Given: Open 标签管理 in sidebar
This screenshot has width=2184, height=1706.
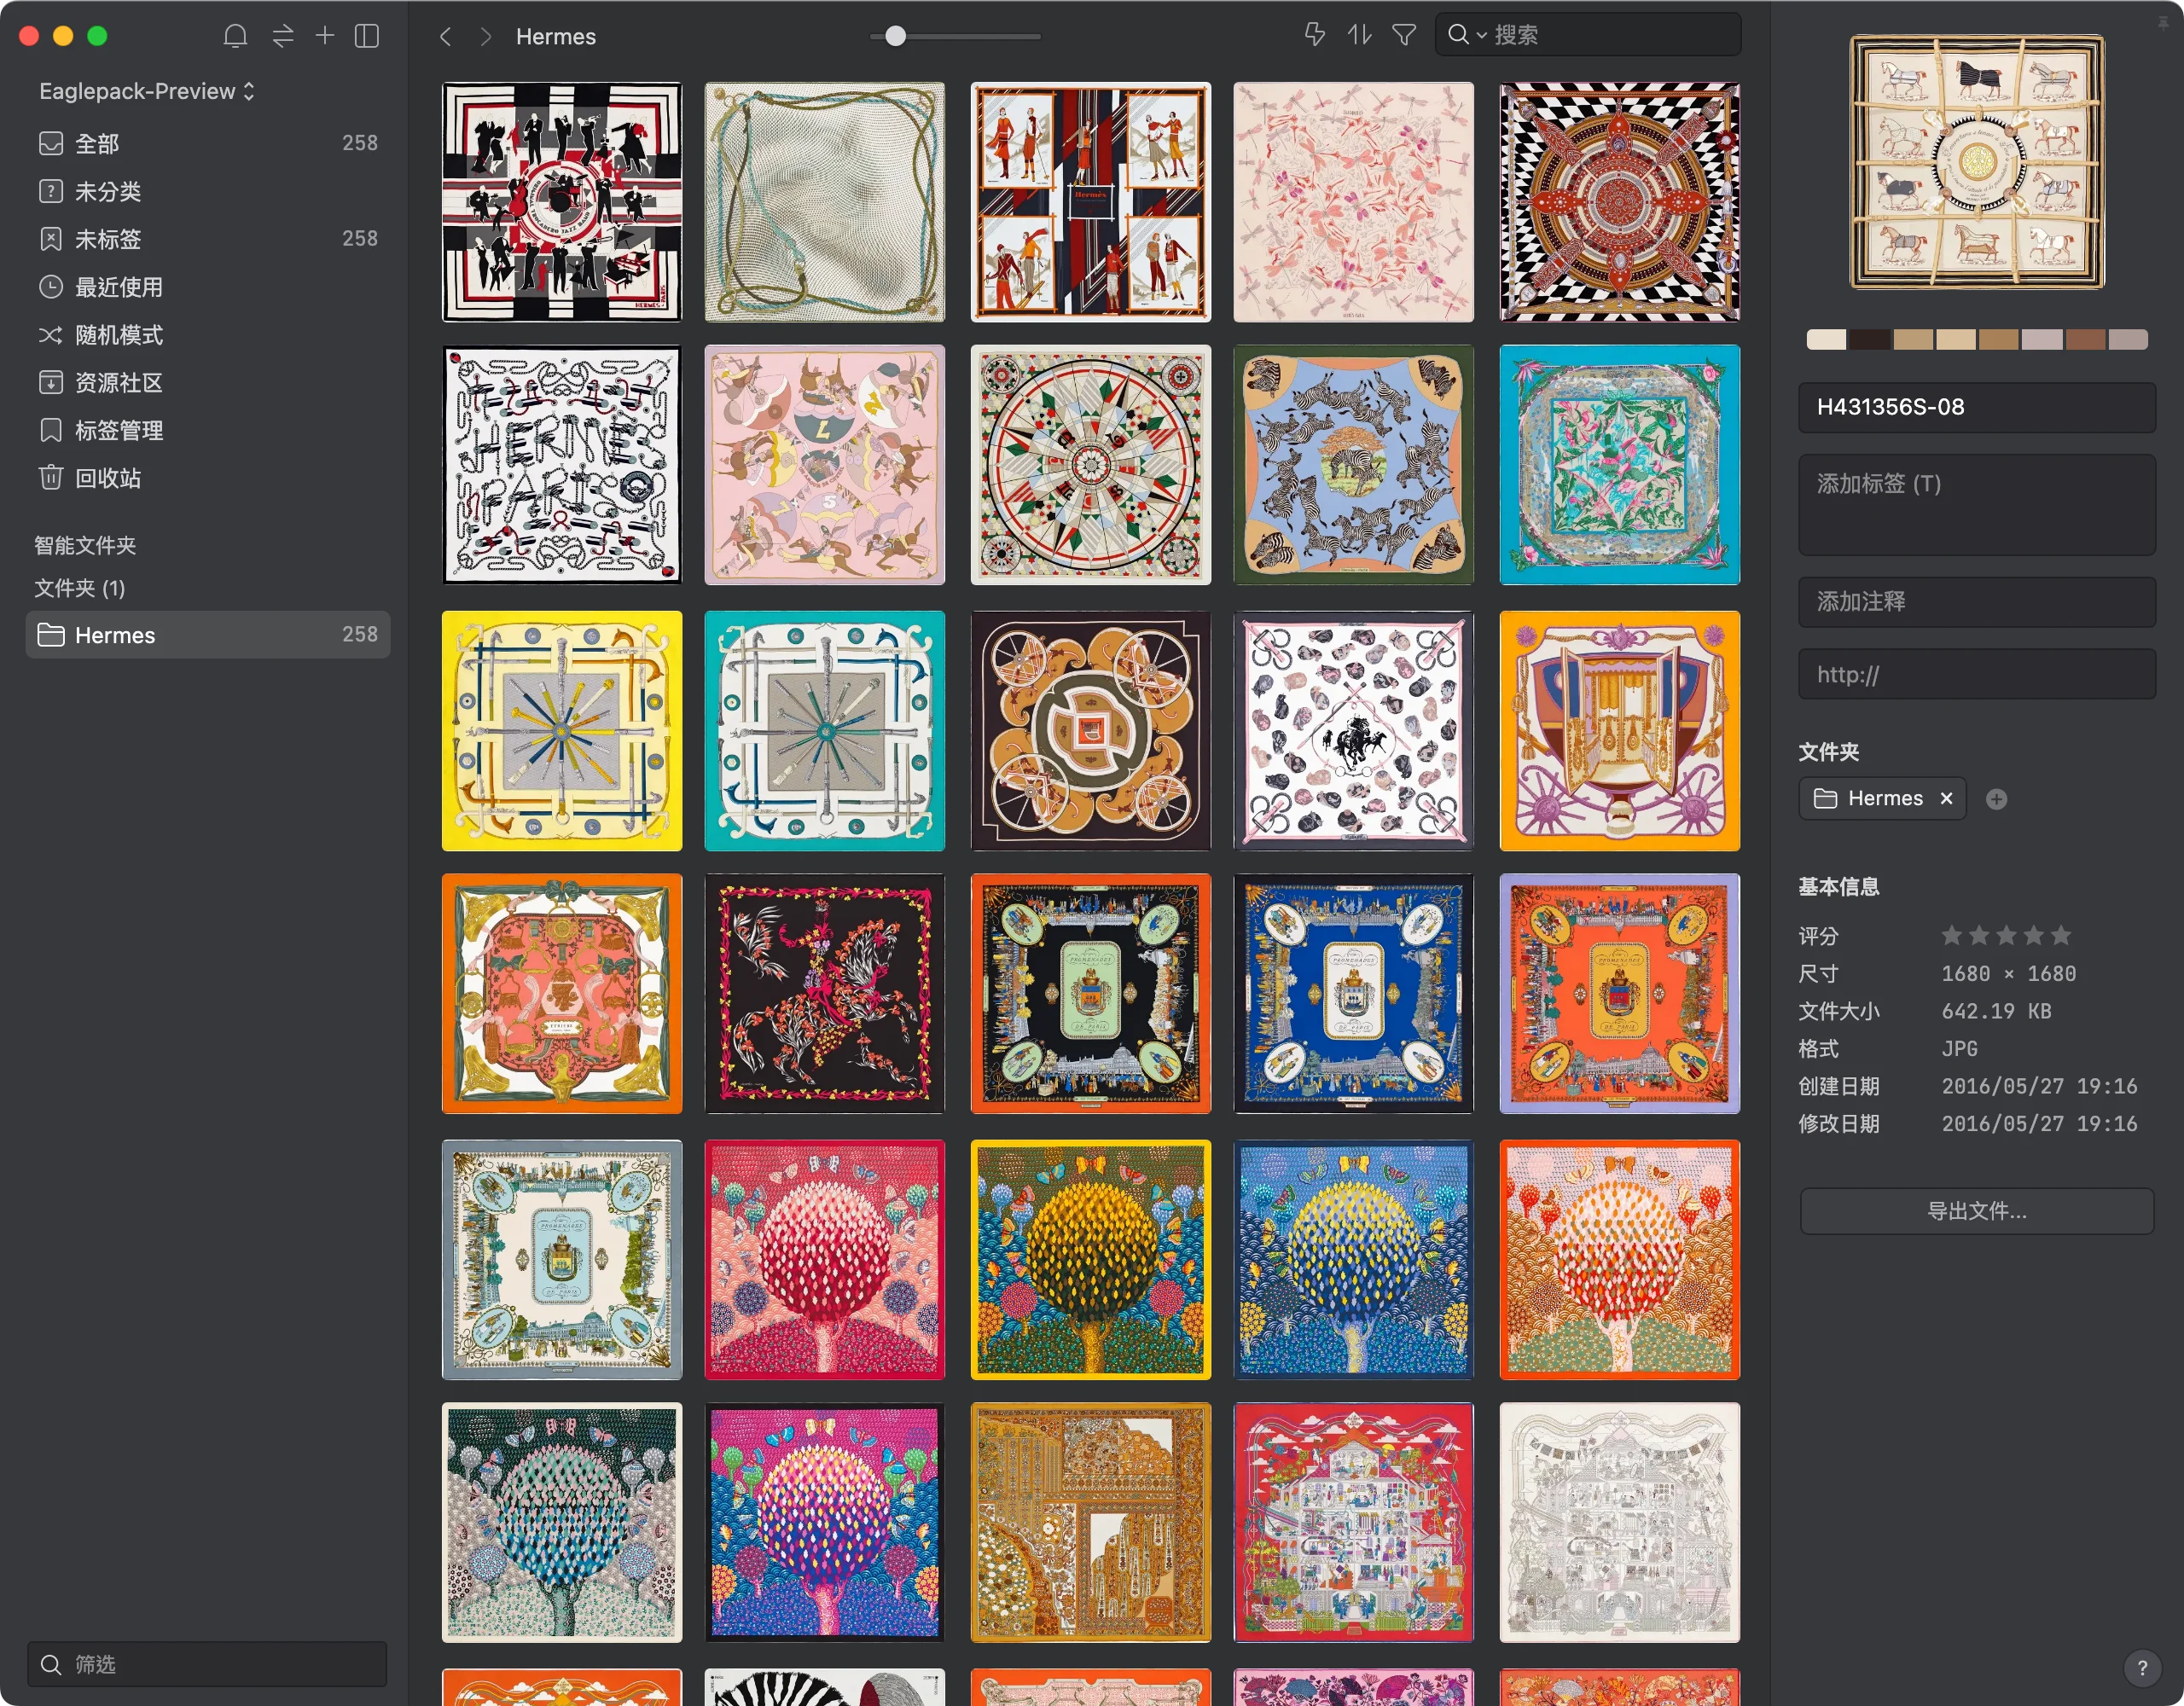Looking at the screenshot, I should (208, 431).
